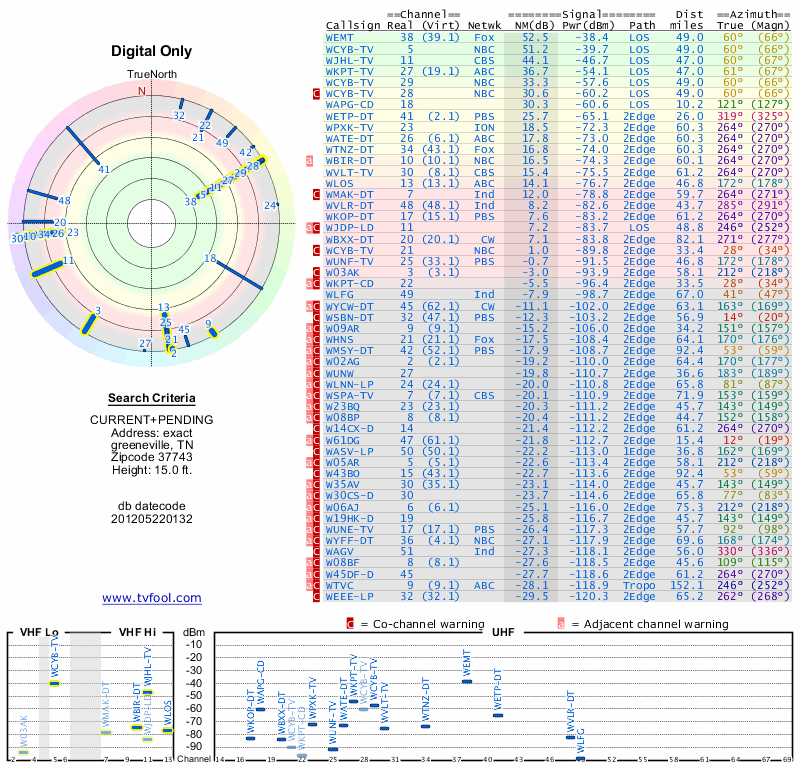Select the WEMT signal bar in the UHF chart
Image resolution: width=800 pixels, height=768 pixels.
pos(467,681)
